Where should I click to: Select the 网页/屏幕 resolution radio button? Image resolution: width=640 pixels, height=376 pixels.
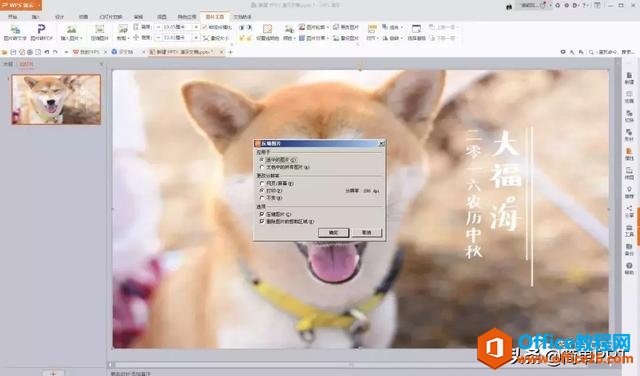[262, 183]
